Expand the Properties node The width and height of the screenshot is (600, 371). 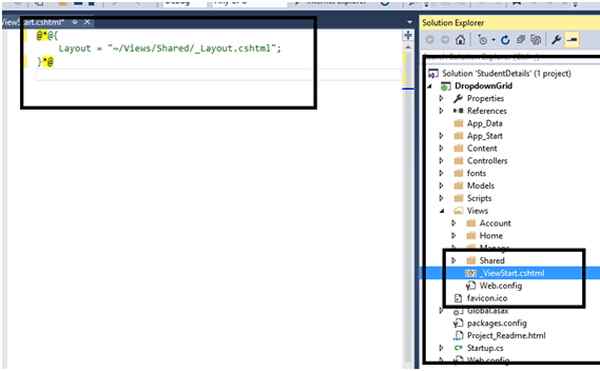[441, 99]
